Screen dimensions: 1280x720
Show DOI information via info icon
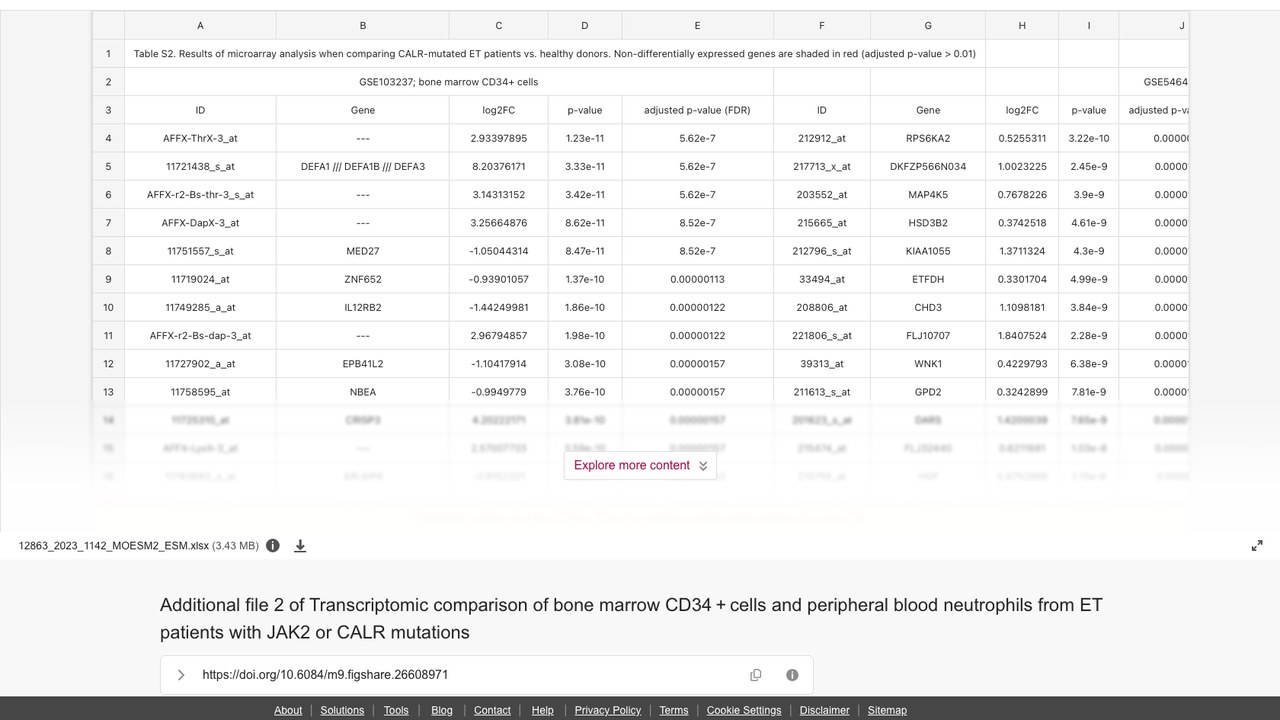pos(792,675)
